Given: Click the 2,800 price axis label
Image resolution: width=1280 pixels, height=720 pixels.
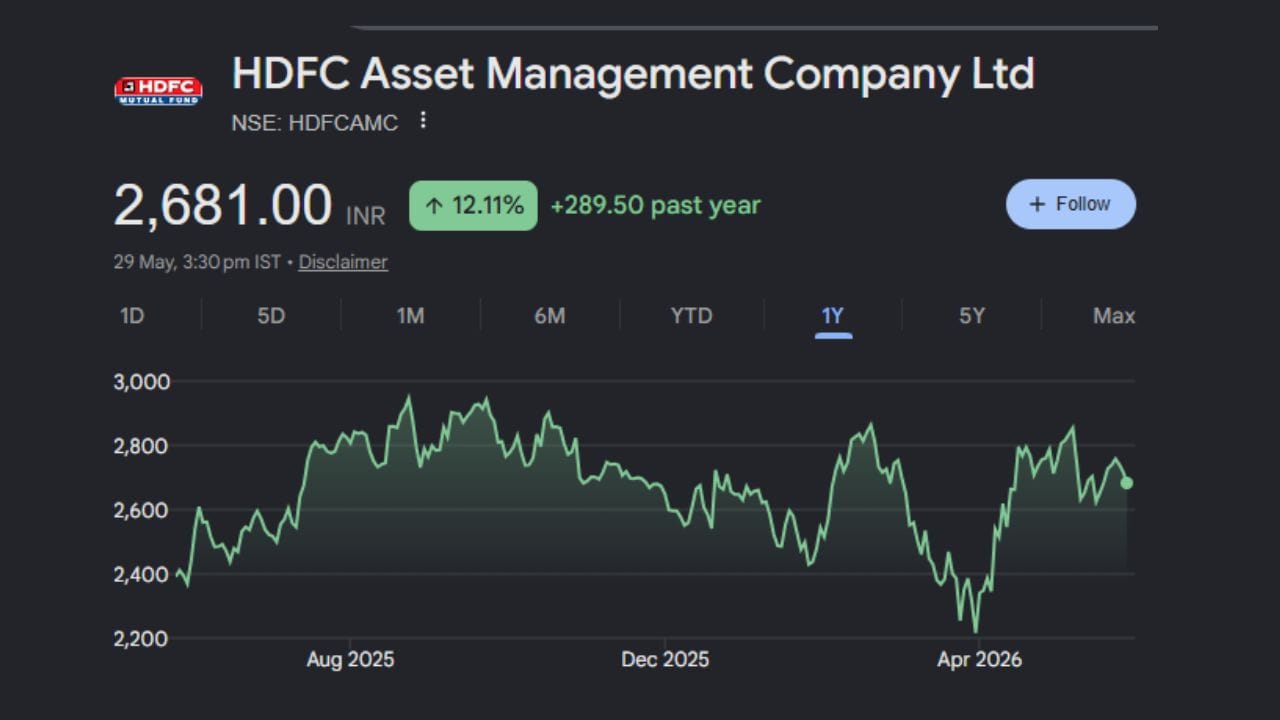Looking at the screenshot, I should click(142, 446).
